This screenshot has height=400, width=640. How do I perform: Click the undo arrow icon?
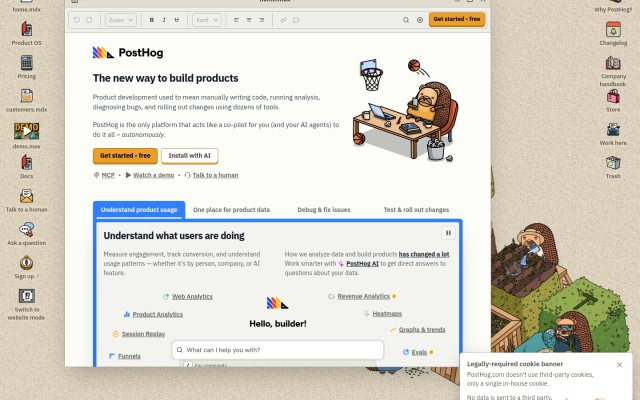coord(77,20)
